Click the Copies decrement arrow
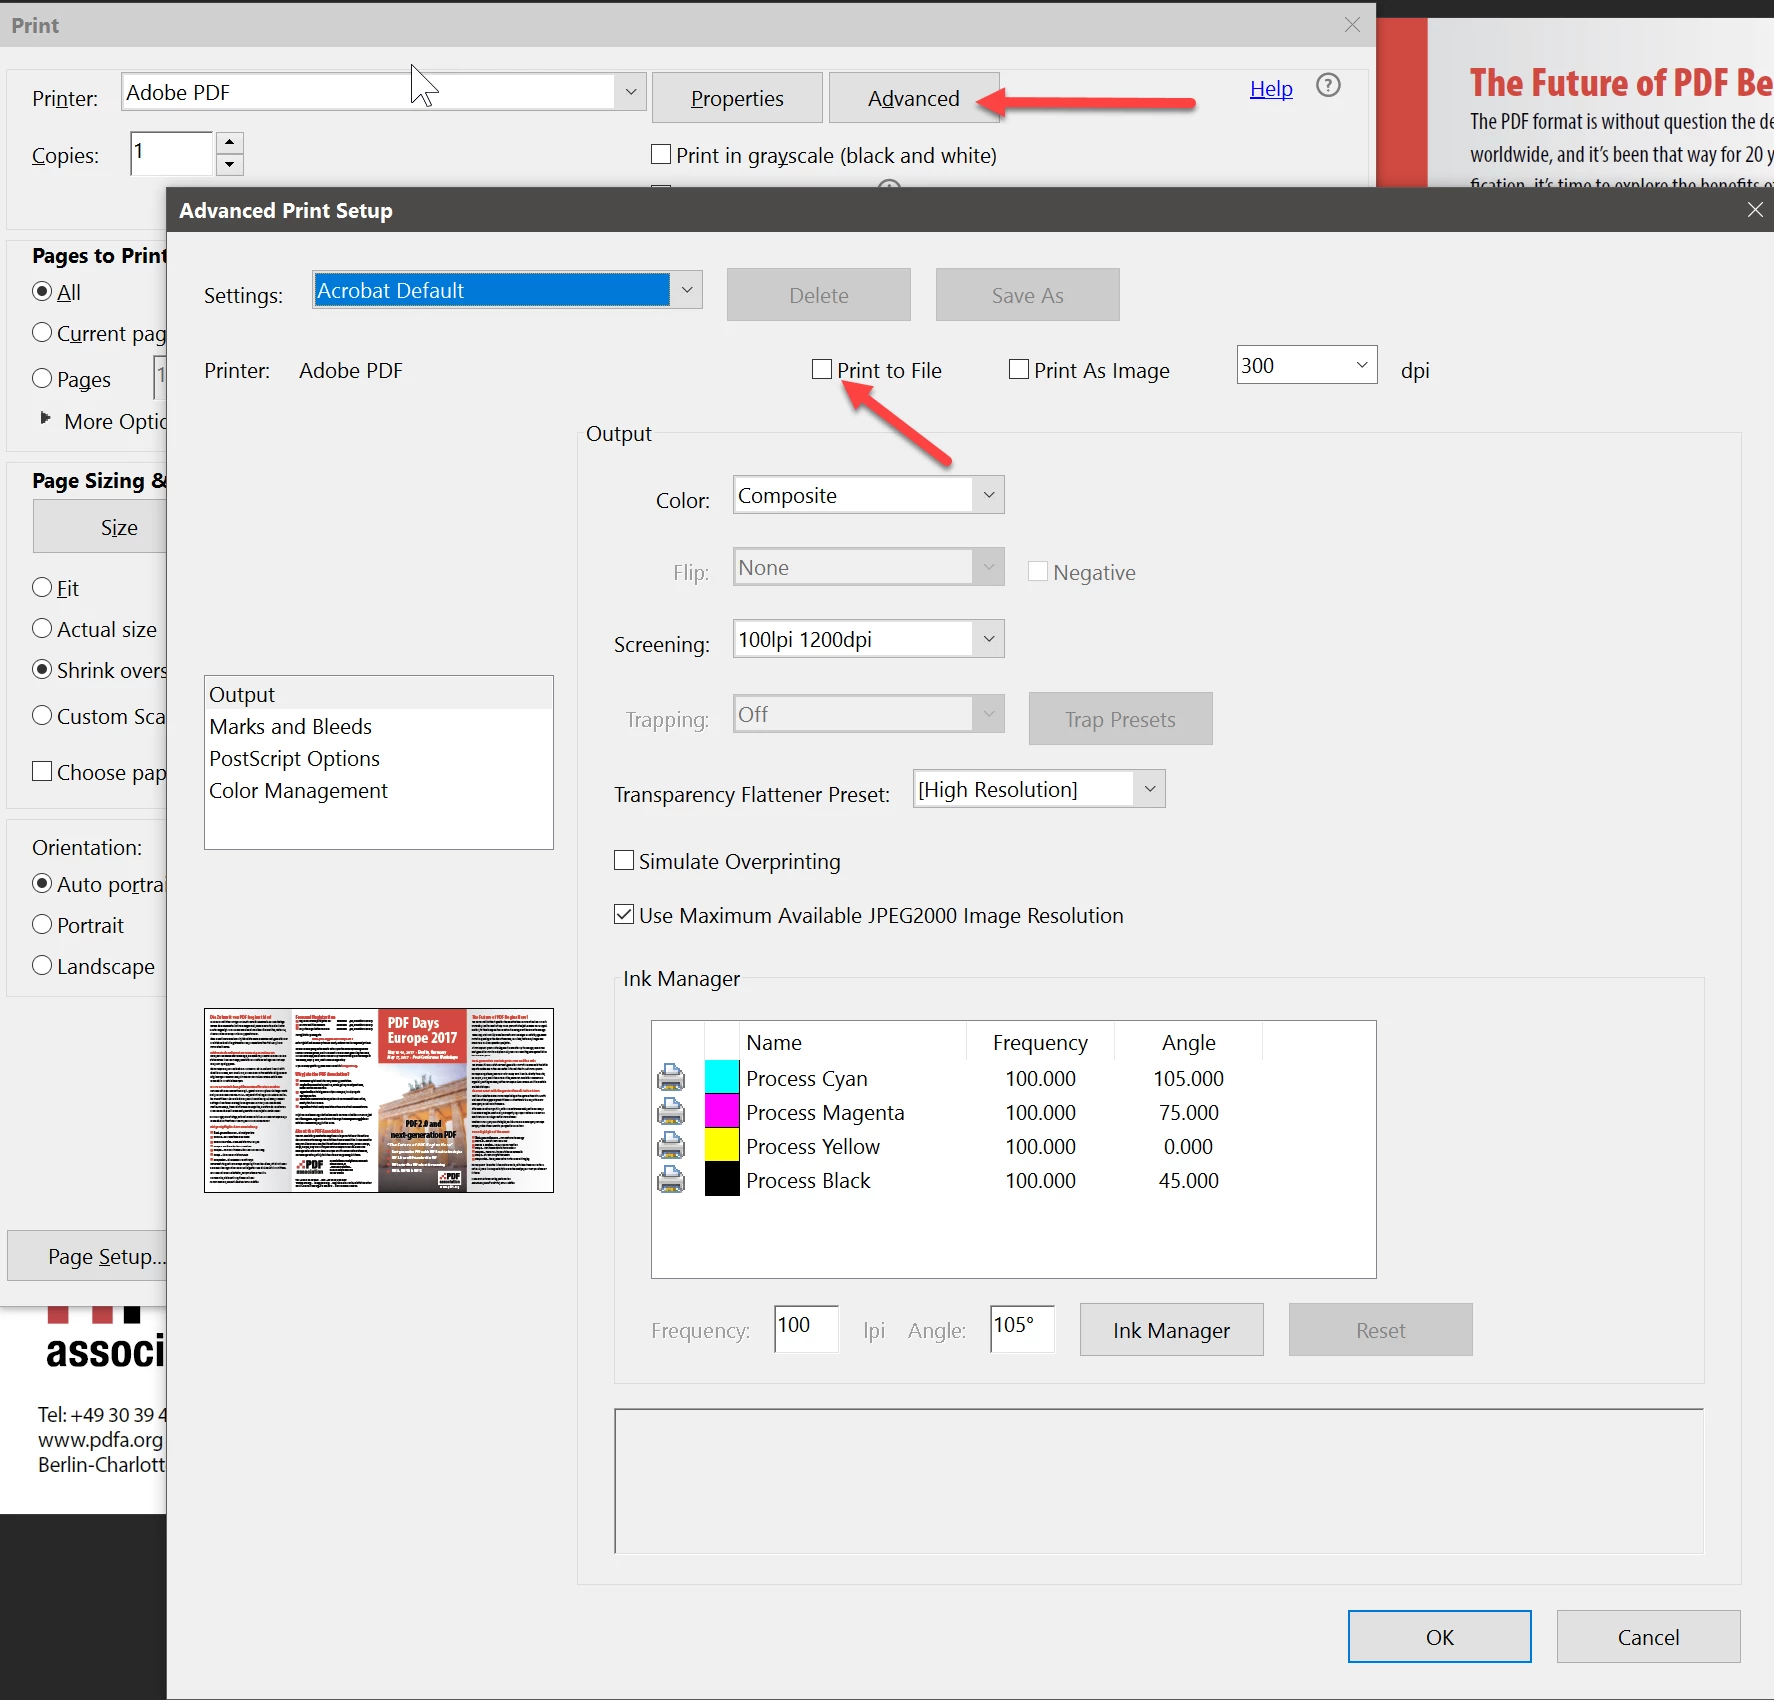Image resolution: width=1774 pixels, height=1700 pixels. pos(230,165)
